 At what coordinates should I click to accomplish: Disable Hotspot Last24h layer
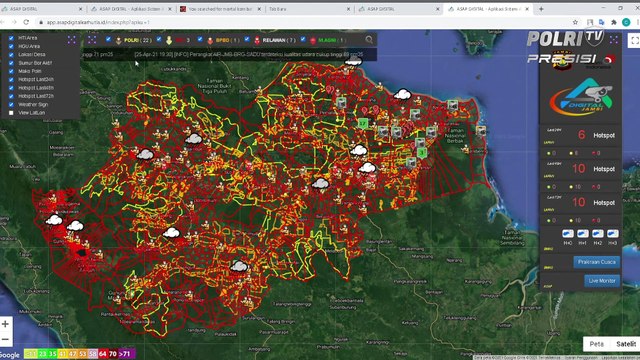[x=11, y=80]
